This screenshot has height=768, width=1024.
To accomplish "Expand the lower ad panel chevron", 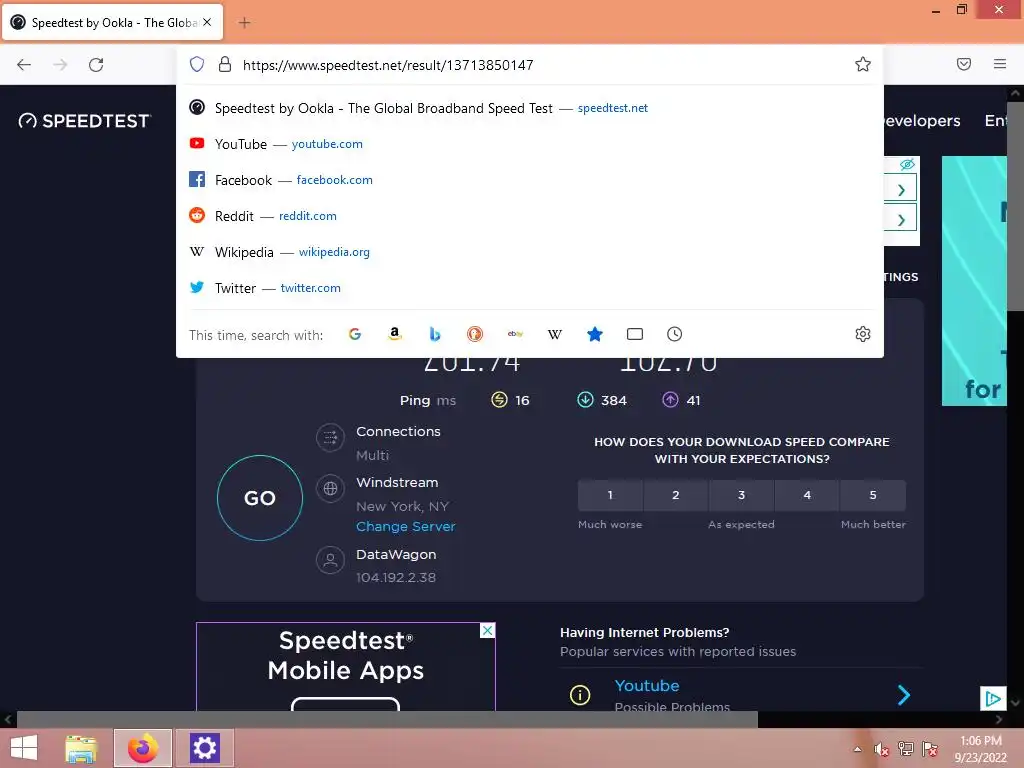I will 901,219.
